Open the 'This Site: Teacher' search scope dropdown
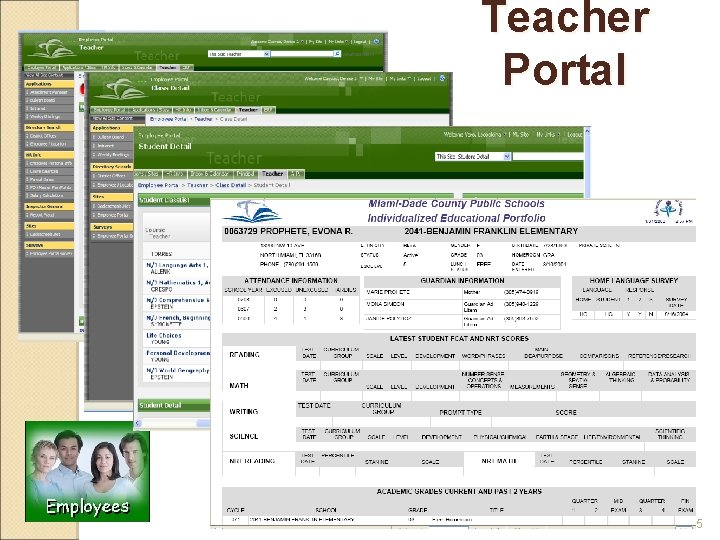This screenshot has width=720, height=540. click(239, 54)
